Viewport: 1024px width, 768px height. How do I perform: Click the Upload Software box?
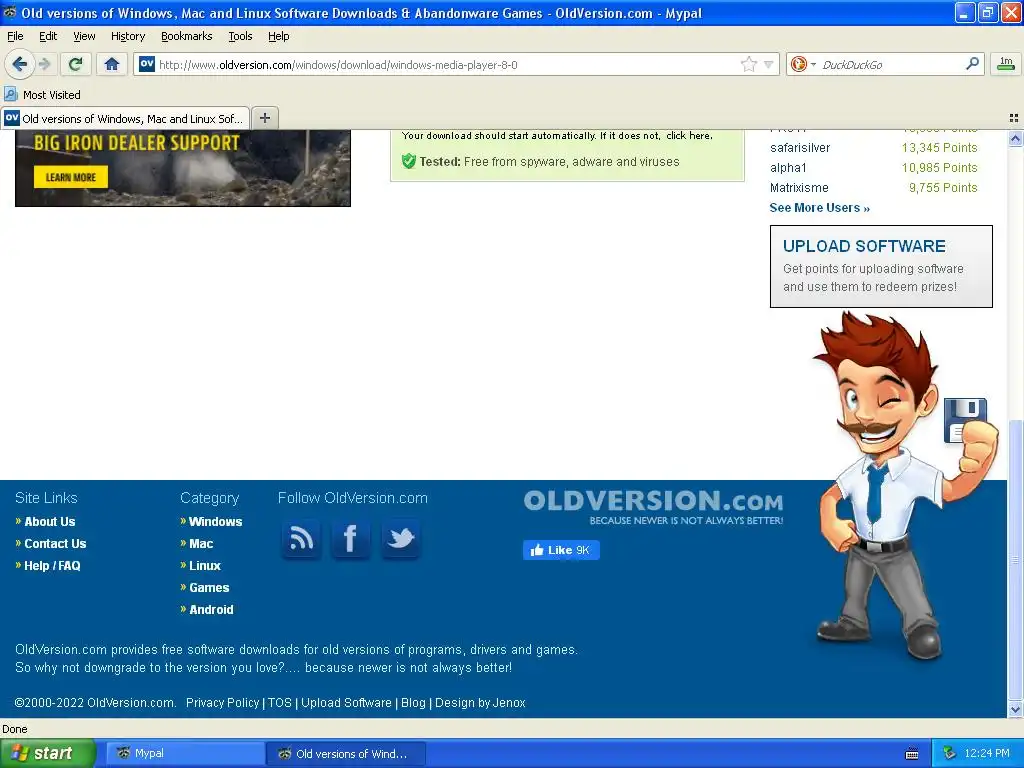[881, 266]
